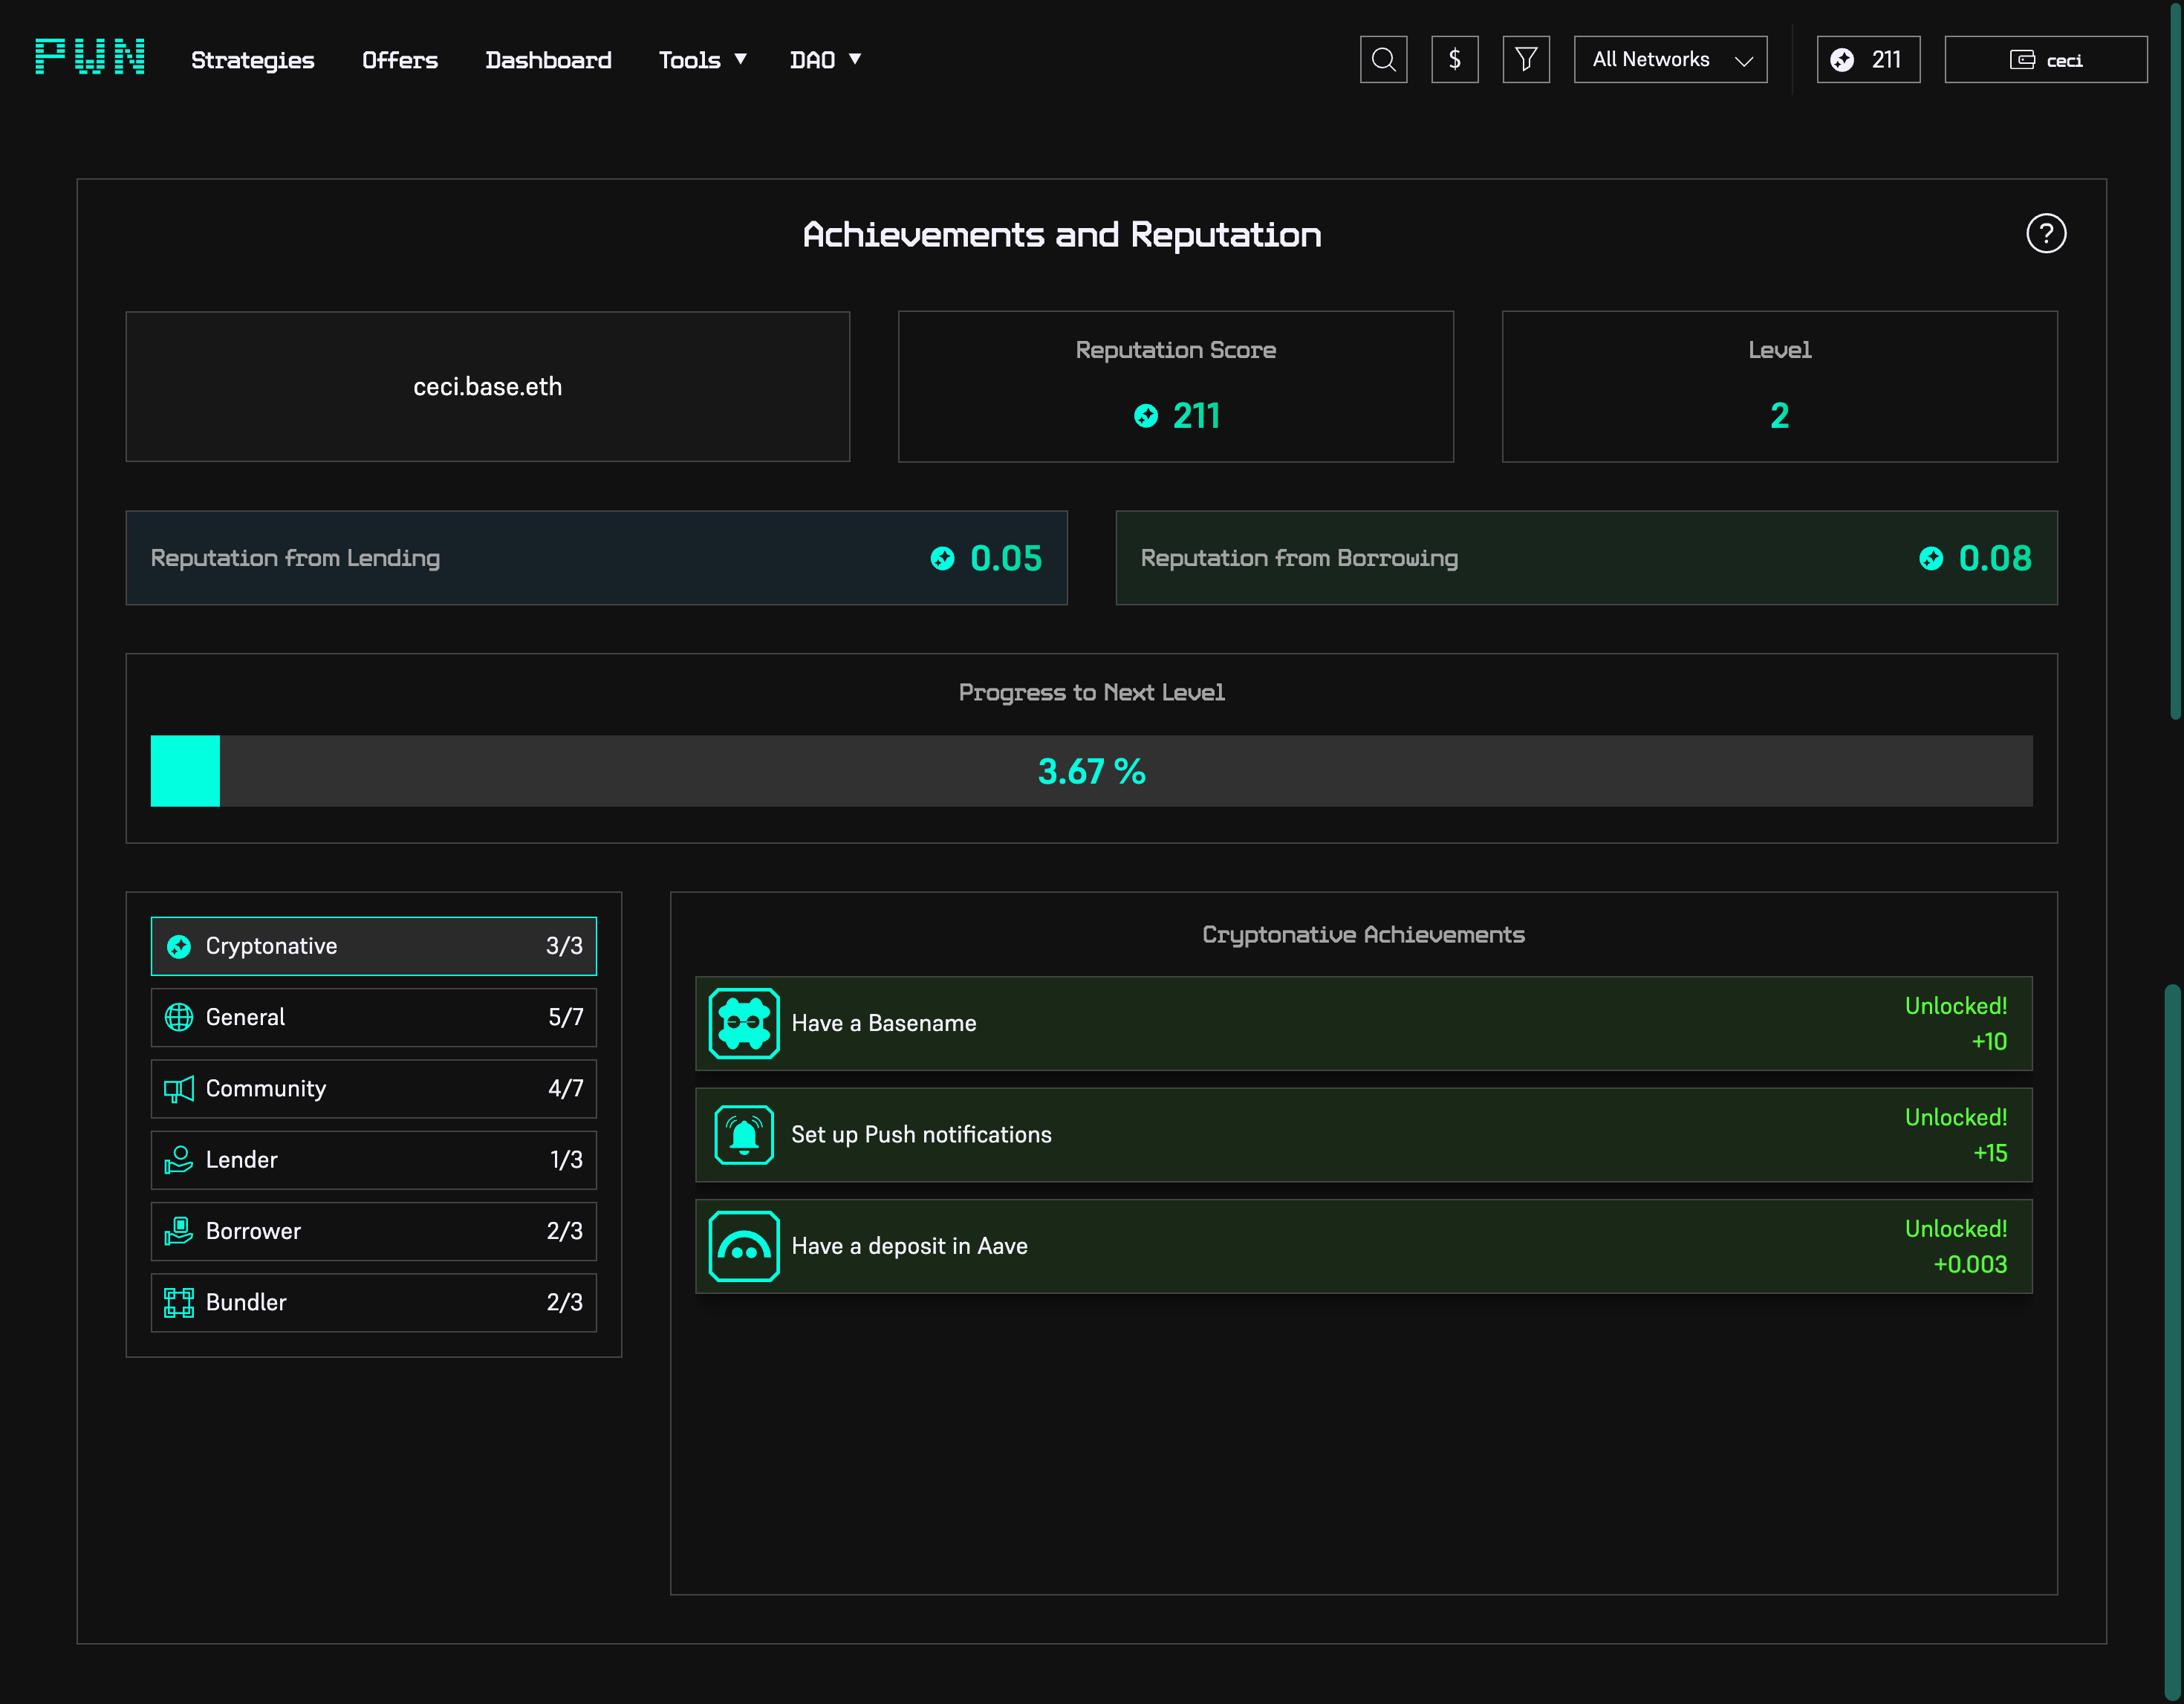Click the Progress to Next Level bar

tap(1091, 771)
